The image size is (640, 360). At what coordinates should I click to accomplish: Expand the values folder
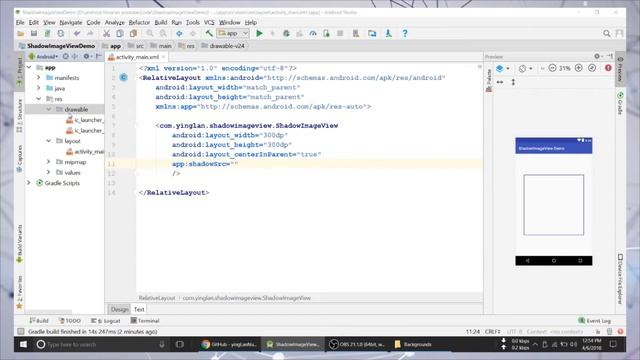coord(49,172)
